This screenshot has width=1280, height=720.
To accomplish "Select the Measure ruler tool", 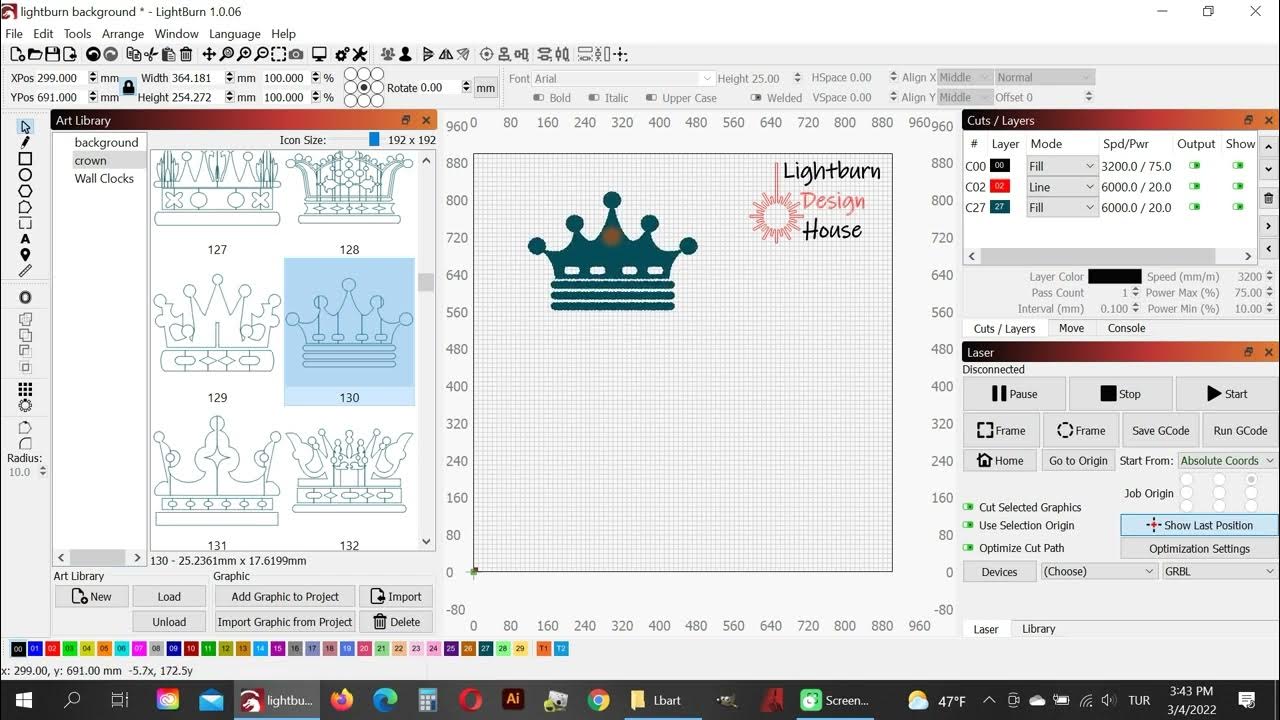I will click(25, 271).
